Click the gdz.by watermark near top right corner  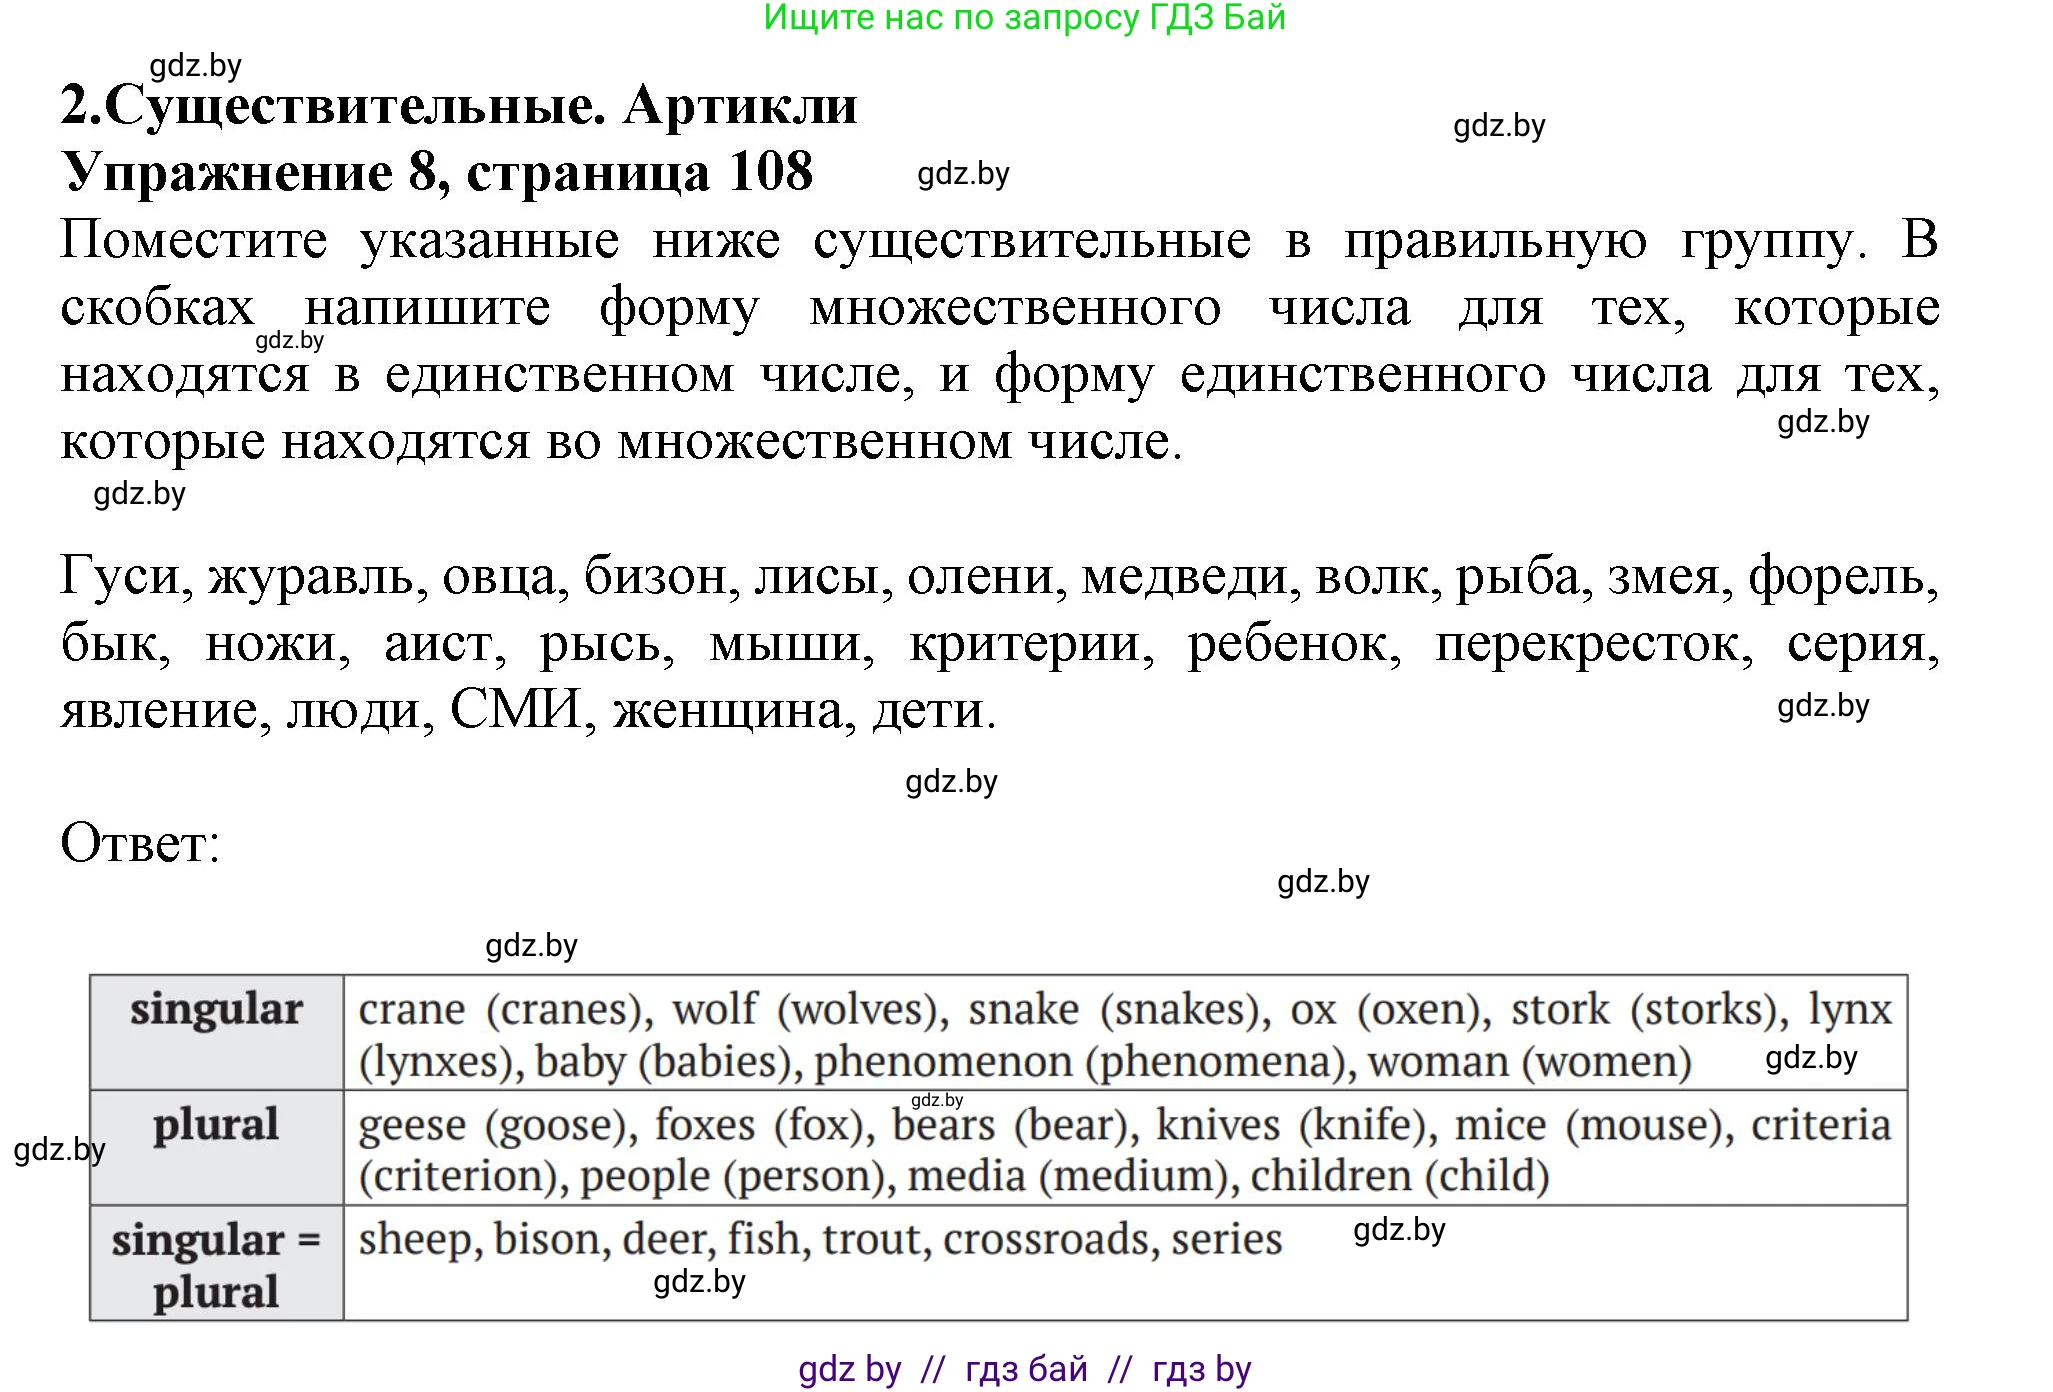tap(1494, 126)
